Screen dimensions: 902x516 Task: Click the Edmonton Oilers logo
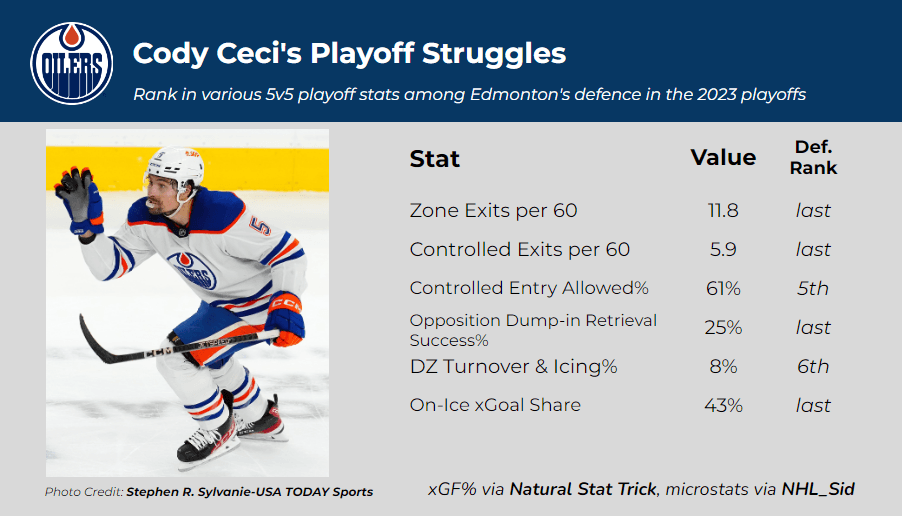click(x=70, y=62)
